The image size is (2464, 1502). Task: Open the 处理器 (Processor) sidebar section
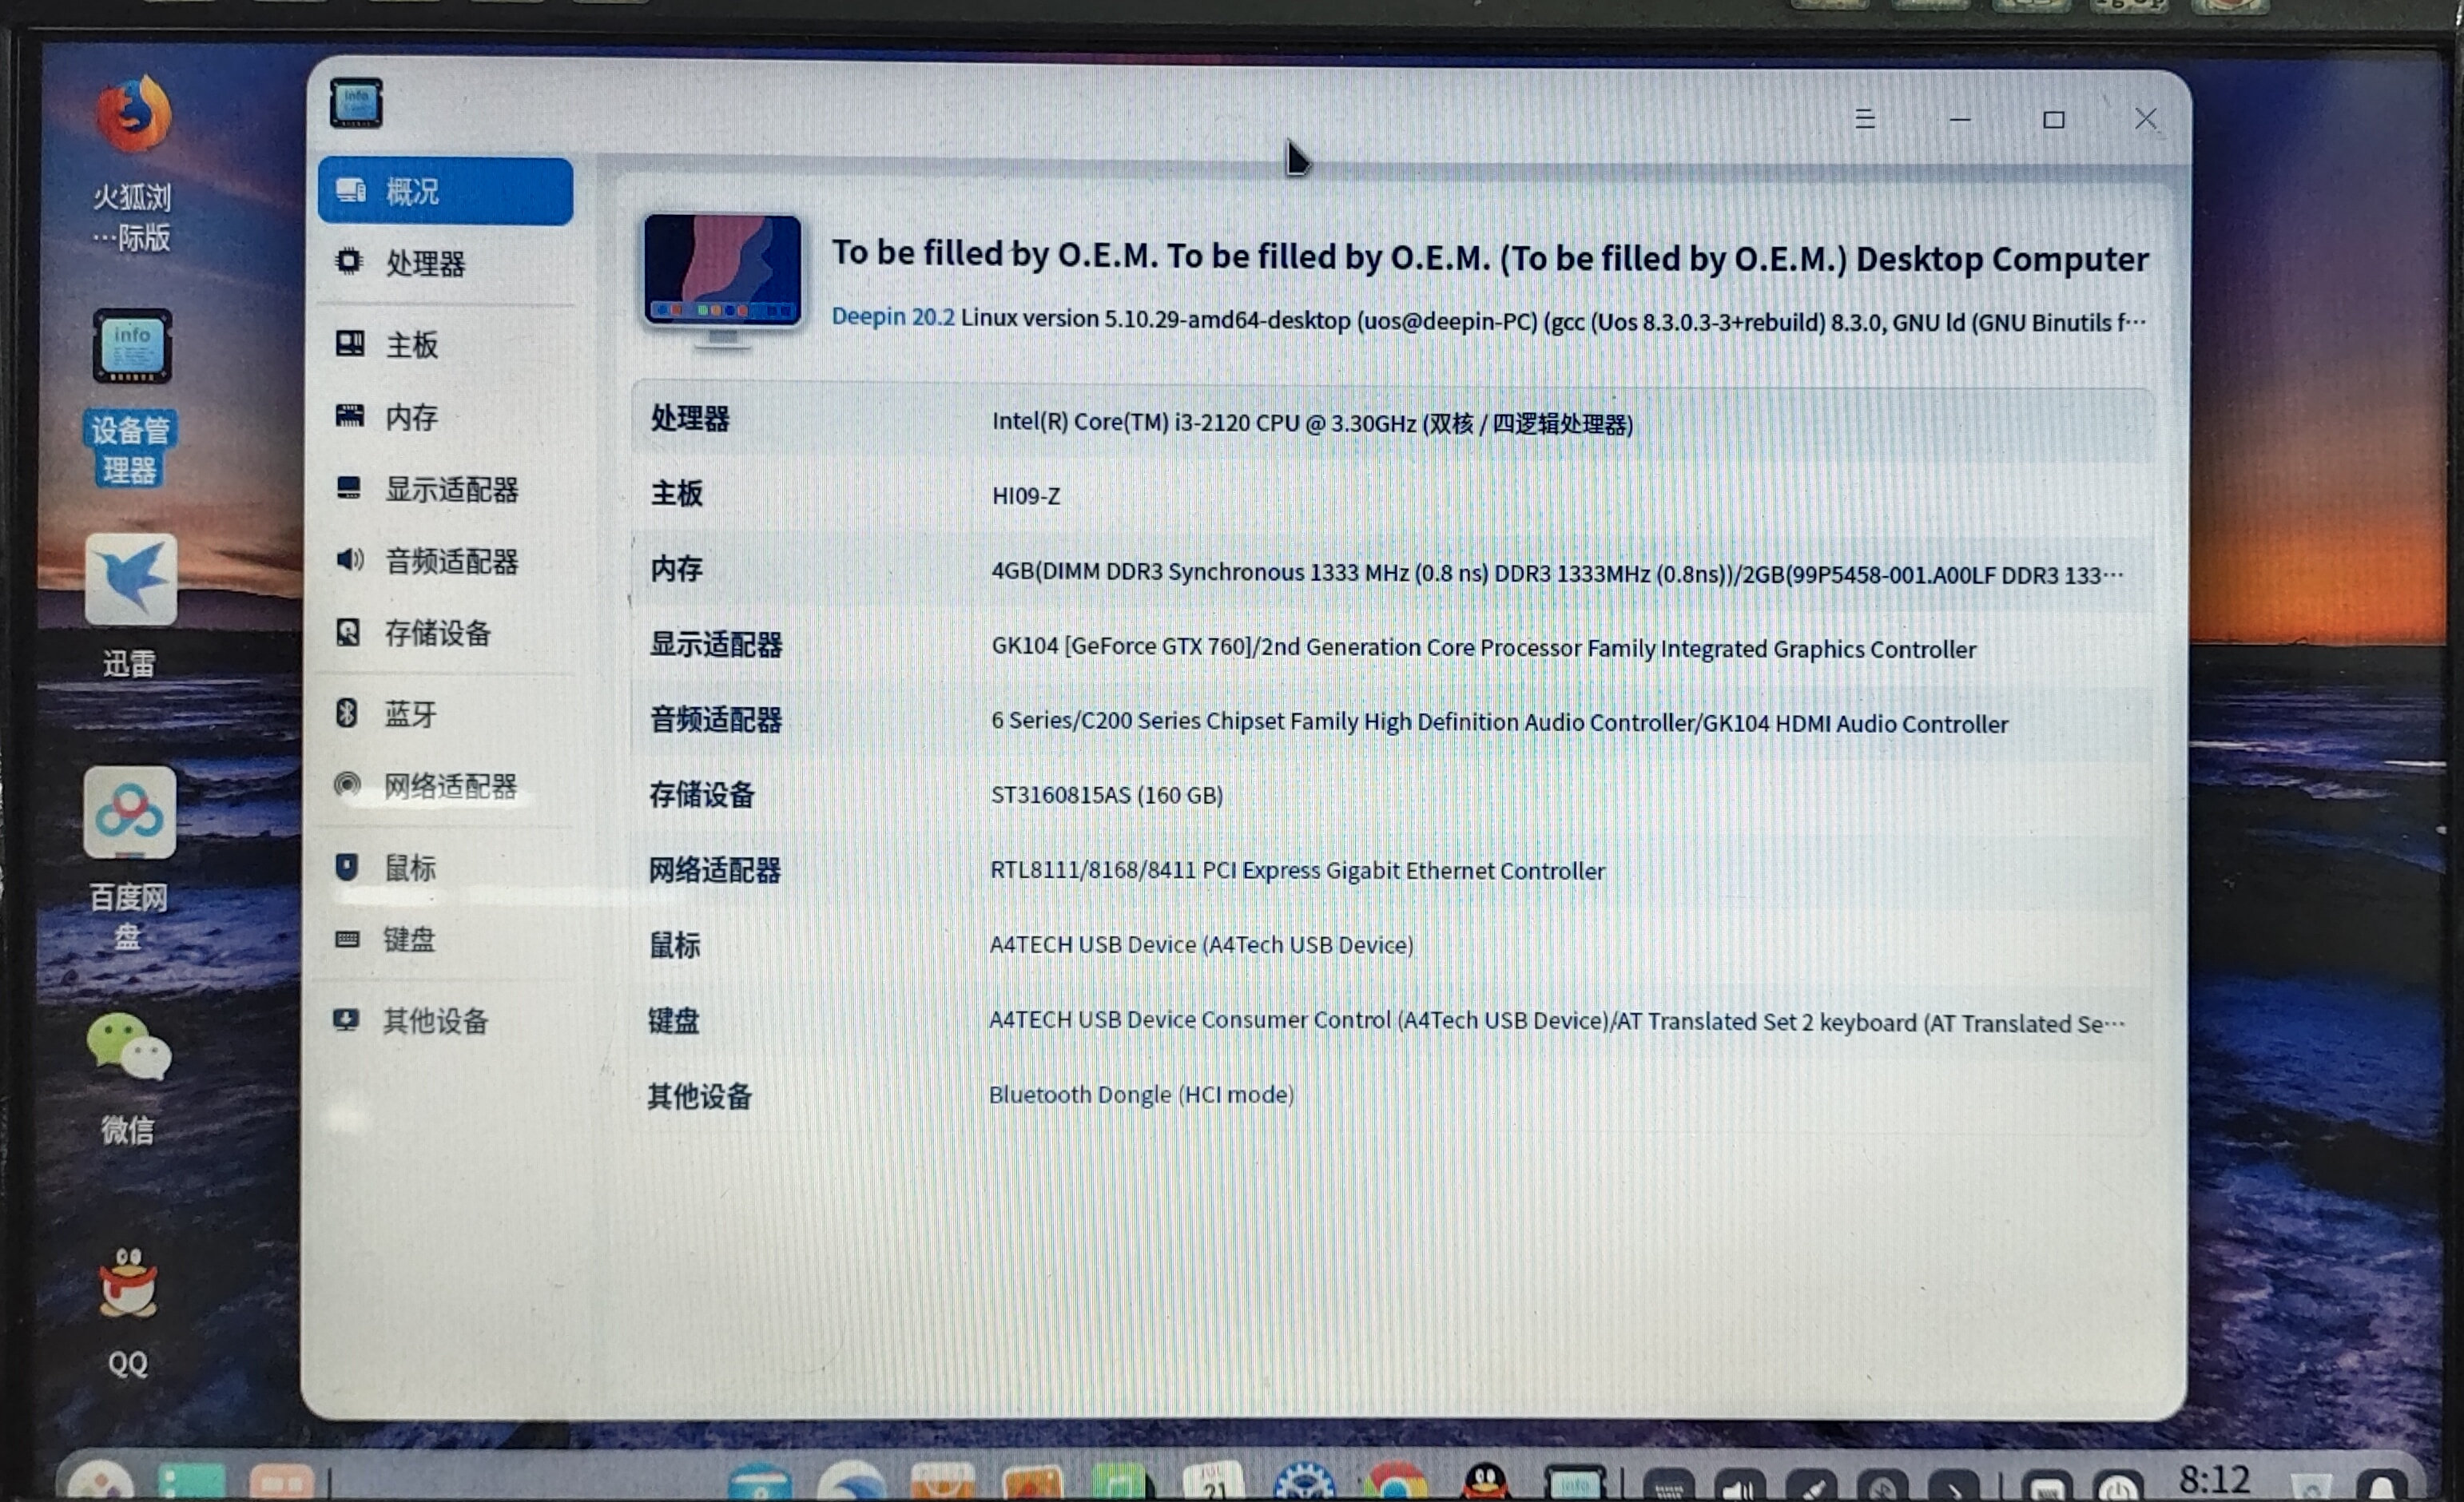point(425,264)
